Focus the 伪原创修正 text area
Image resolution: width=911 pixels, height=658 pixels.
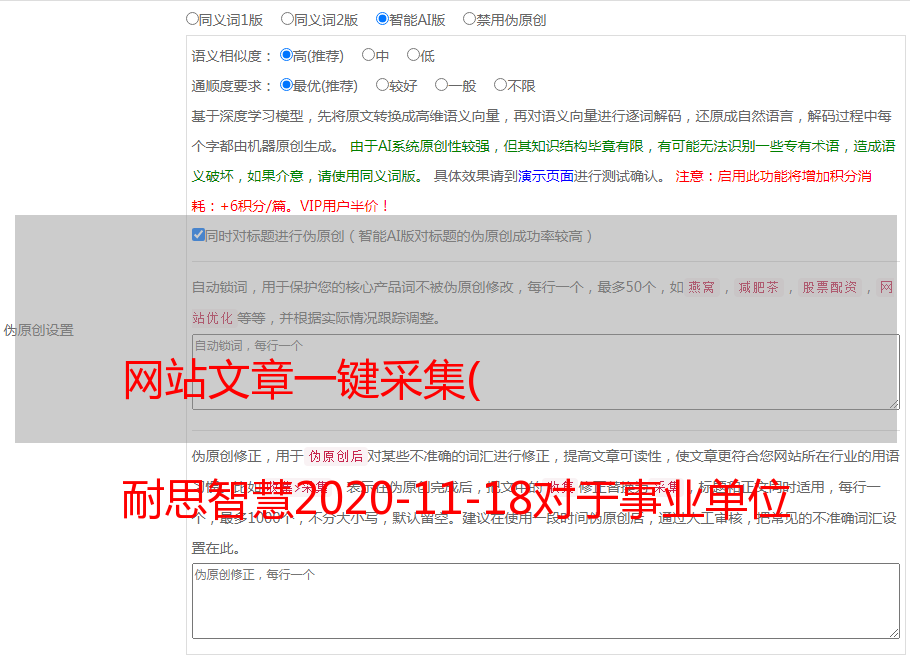546,601
